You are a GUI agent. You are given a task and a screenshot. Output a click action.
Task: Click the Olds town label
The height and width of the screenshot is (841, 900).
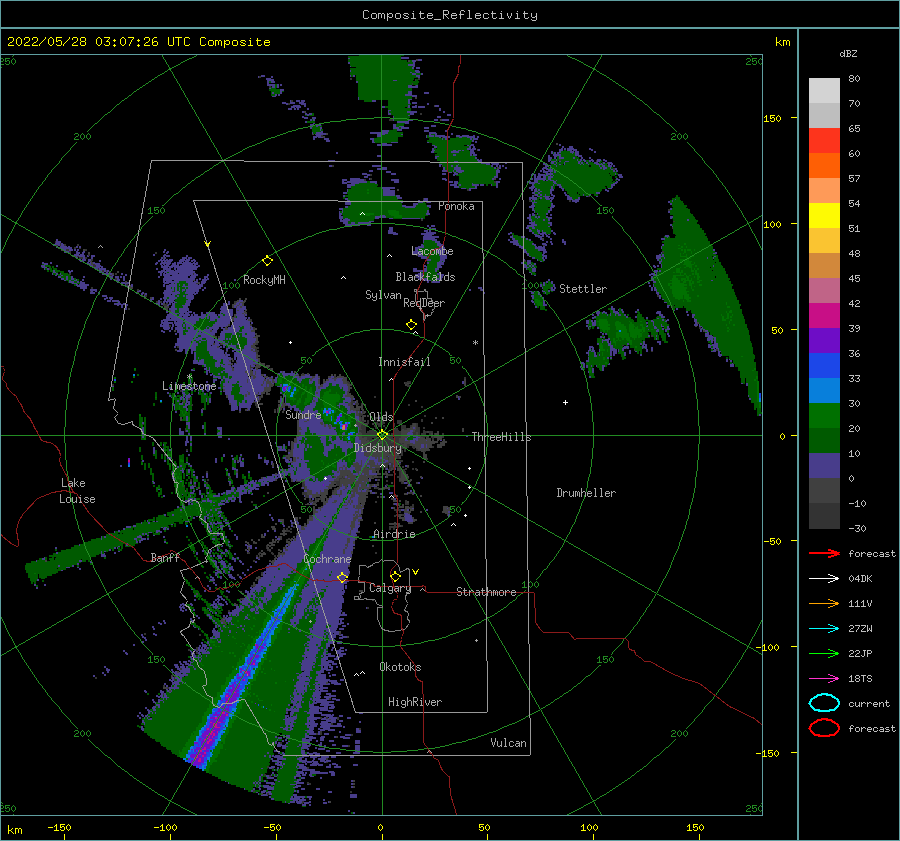pyautogui.click(x=381, y=417)
